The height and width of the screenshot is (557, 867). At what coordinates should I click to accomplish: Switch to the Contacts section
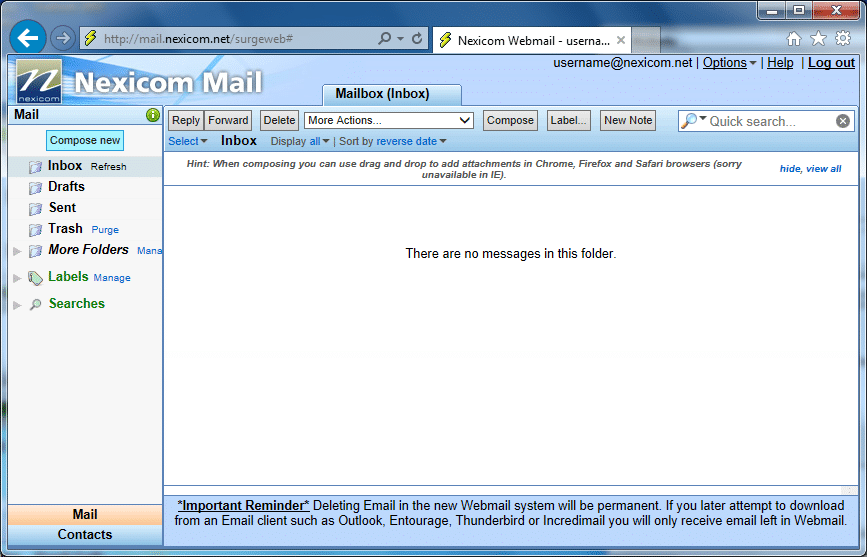(x=85, y=534)
